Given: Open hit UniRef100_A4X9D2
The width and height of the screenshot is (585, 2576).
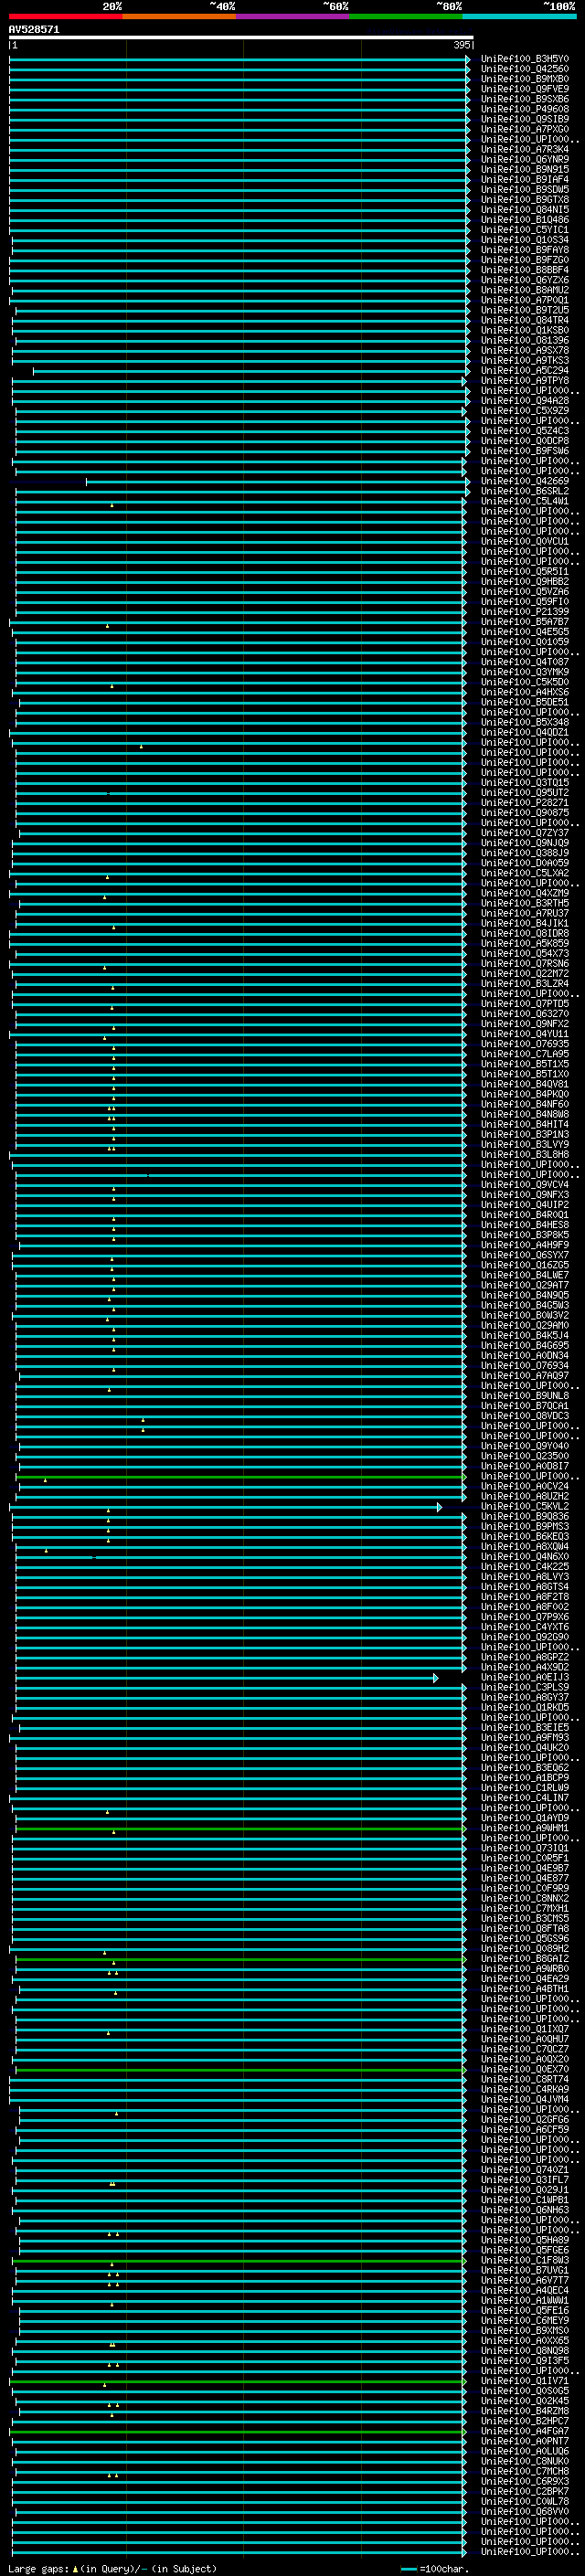Looking at the screenshot, I should 525,1667.
